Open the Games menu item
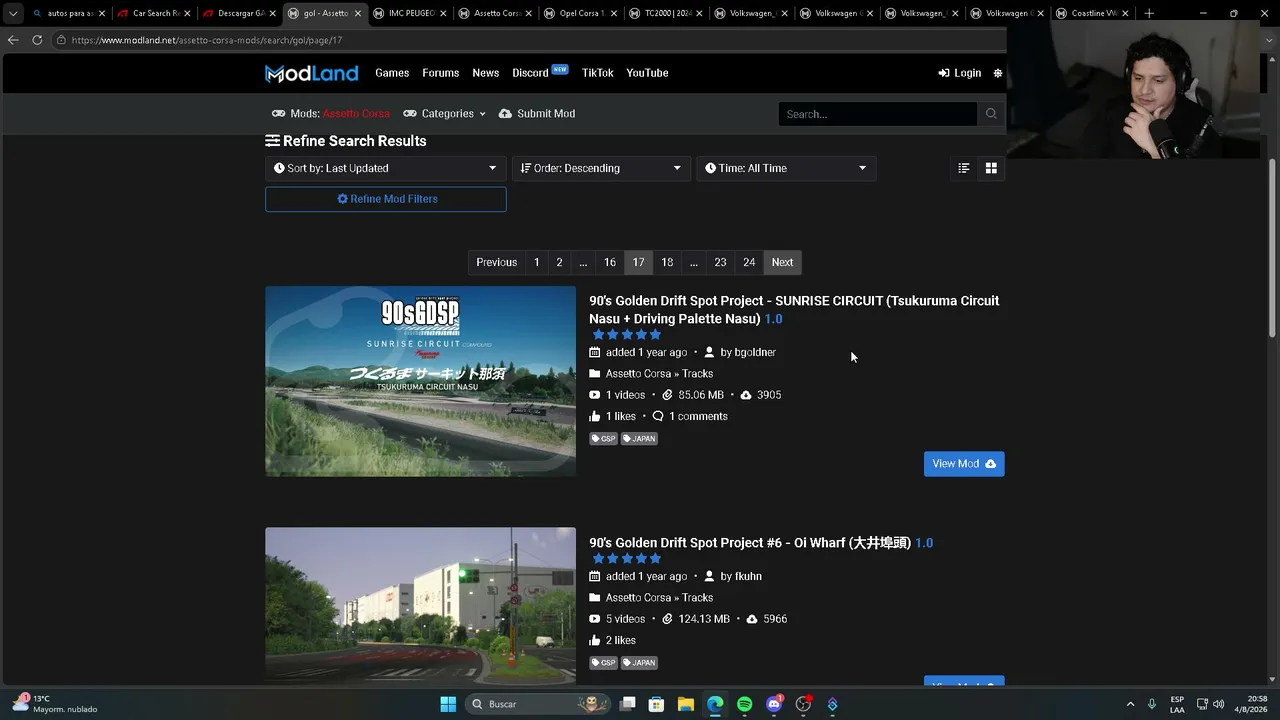The height and width of the screenshot is (720, 1280). (392, 73)
